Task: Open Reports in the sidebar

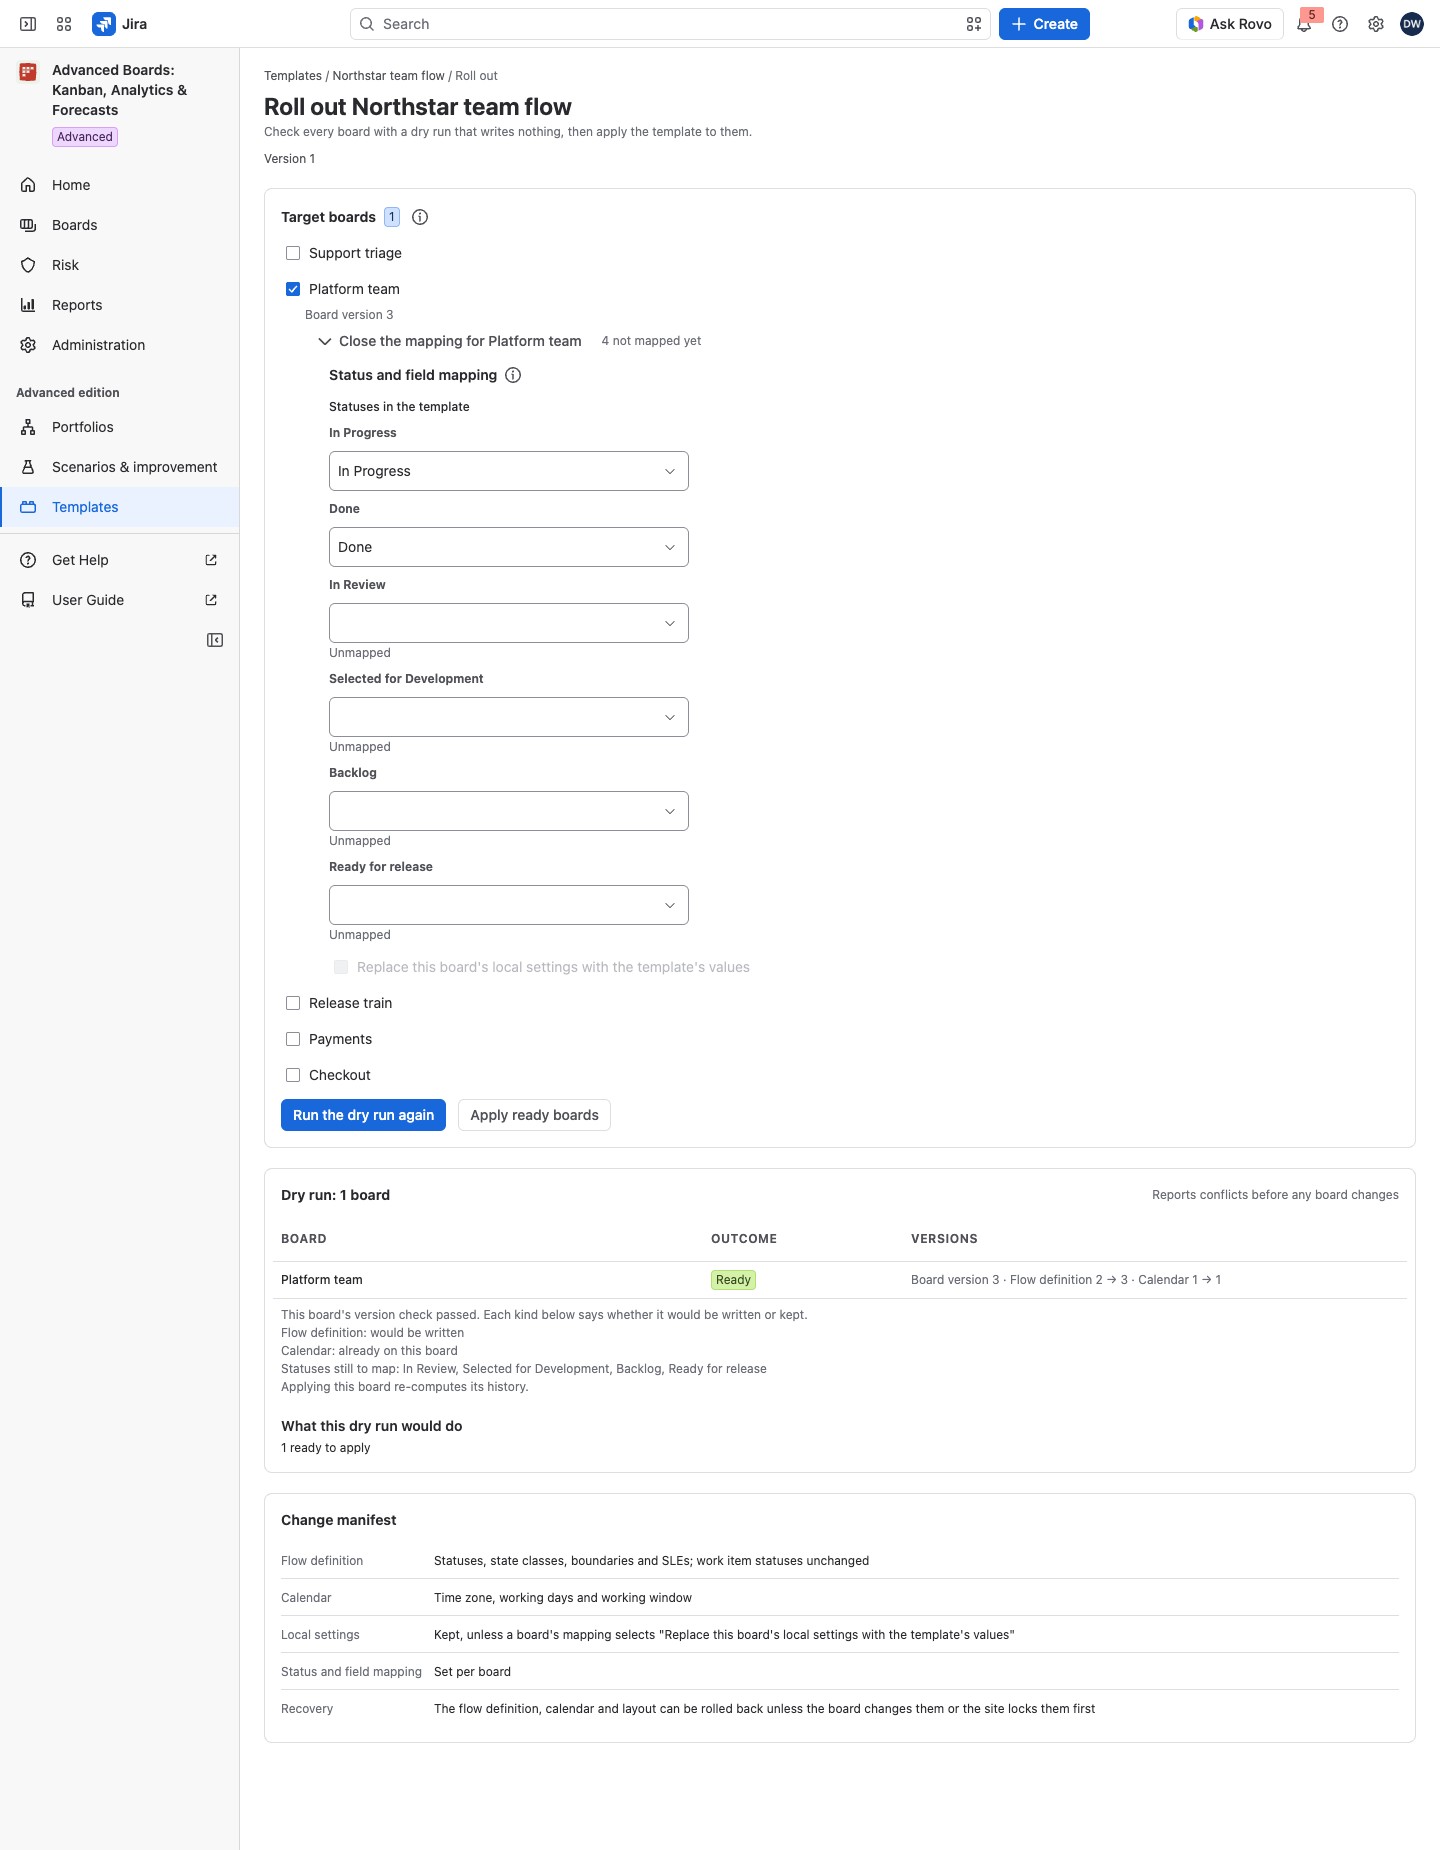Action: 120,305
